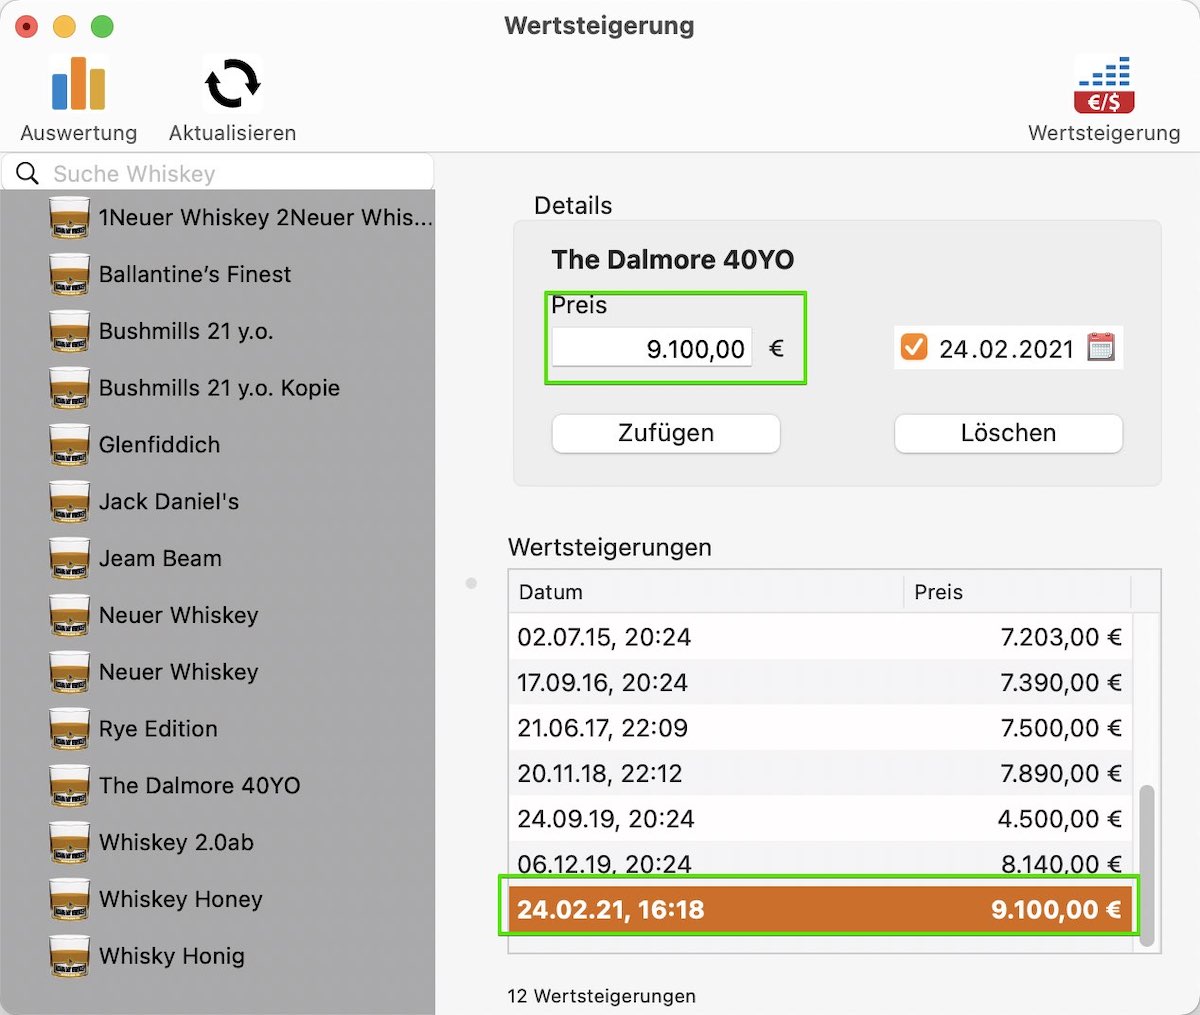Select Jack Daniel's in the list
Viewport: 1200px width, 1015px height.
218,502
